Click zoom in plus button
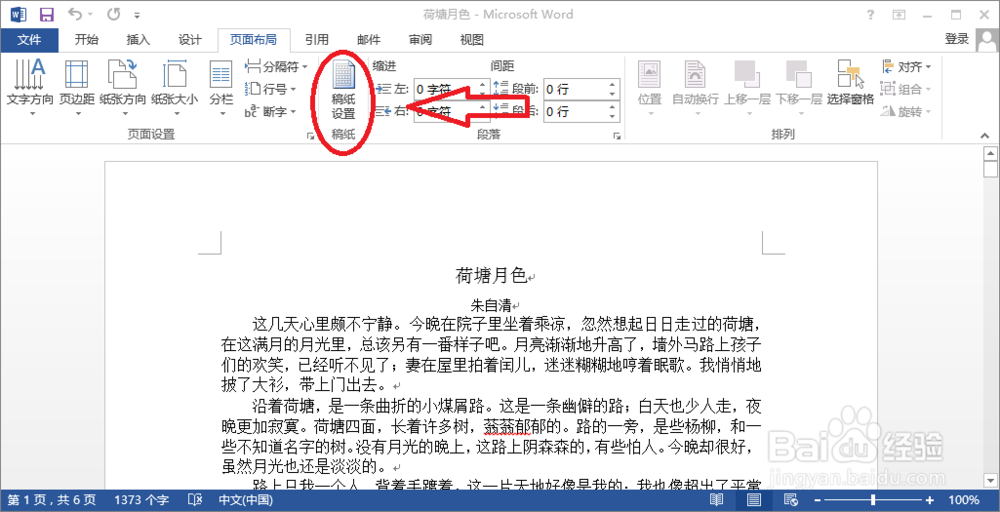Image resolution: width=1000 pixels, height=512 pixels. pos(930,500)
